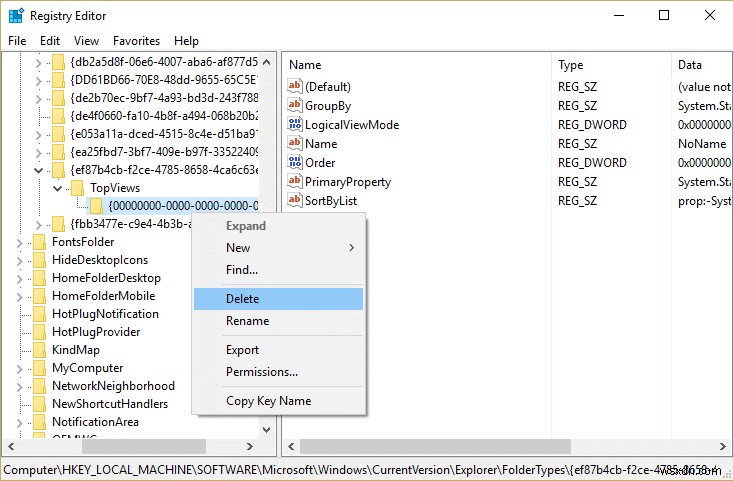
Task: Click the HomeFolderDesktop folder icon
Action: pyautogui.click(x=39, y=278)
